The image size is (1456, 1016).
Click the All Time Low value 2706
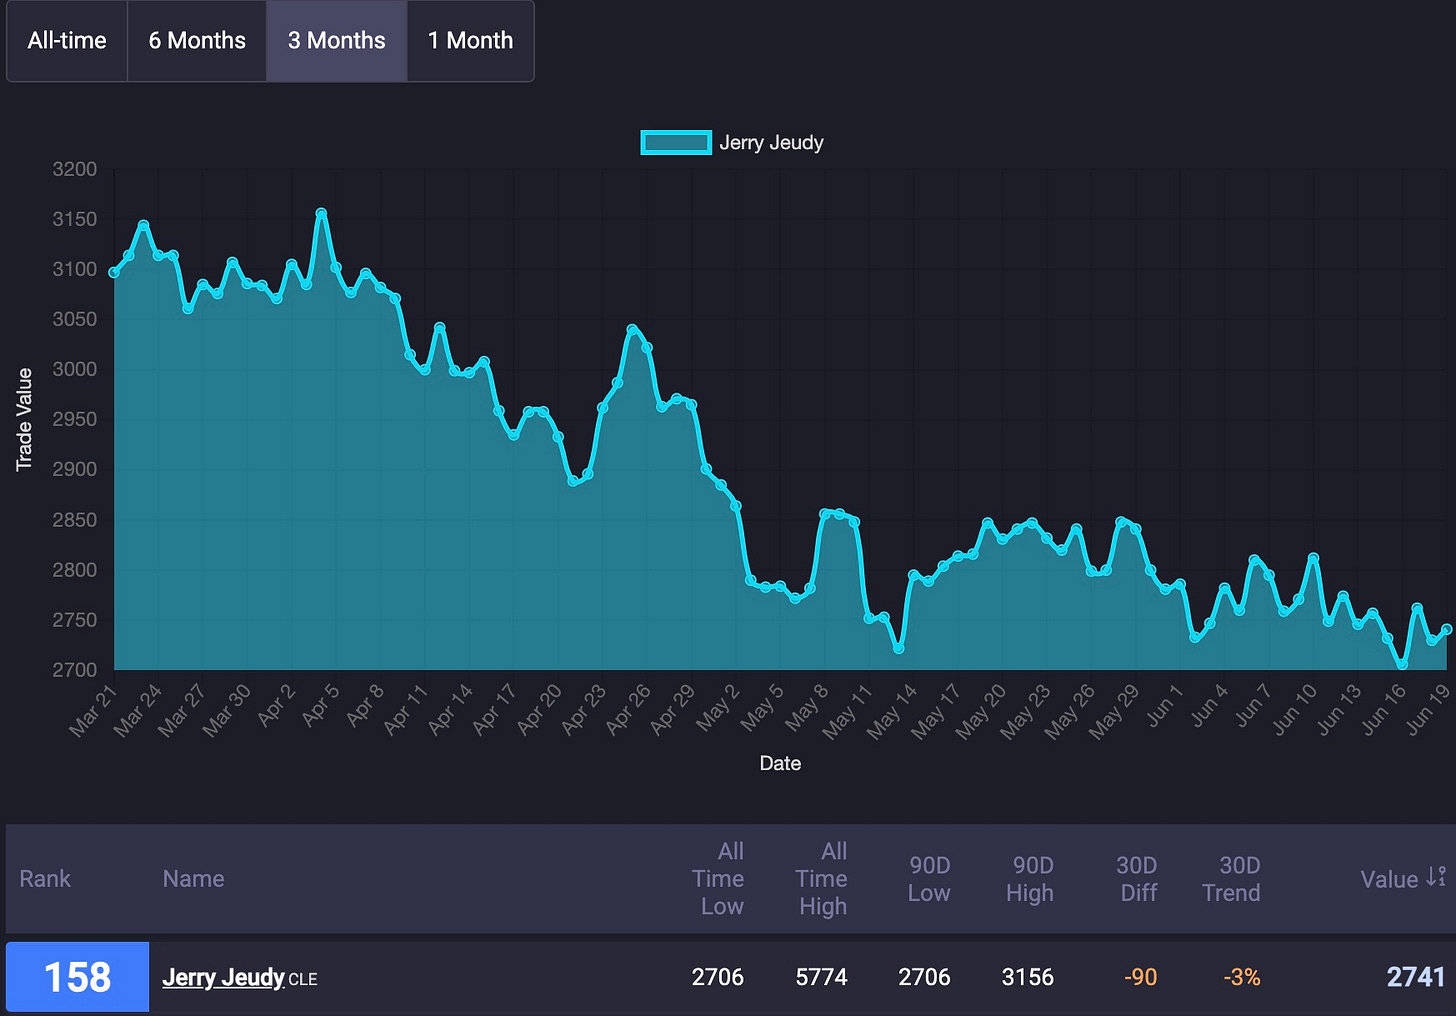(718, 977)
